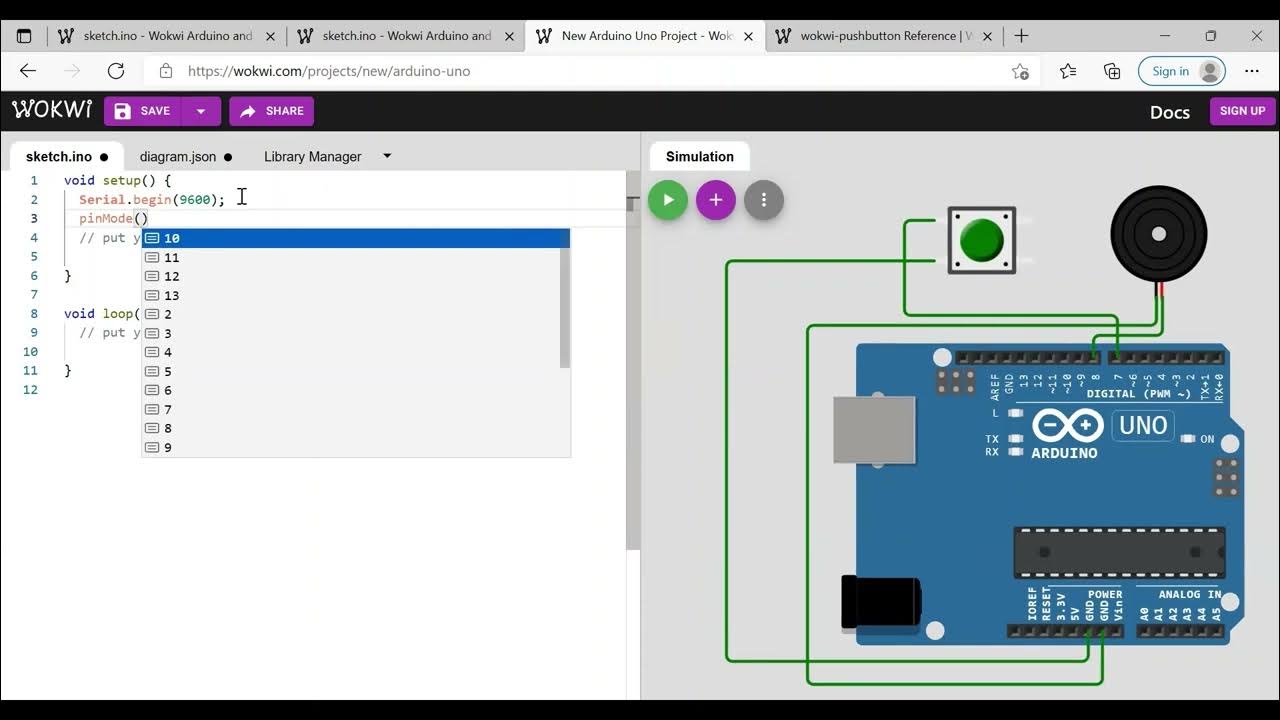Screen dimensions: 1280x720
Task: Click the code editor vertical scrollbar
Action: tap(633, 360)
